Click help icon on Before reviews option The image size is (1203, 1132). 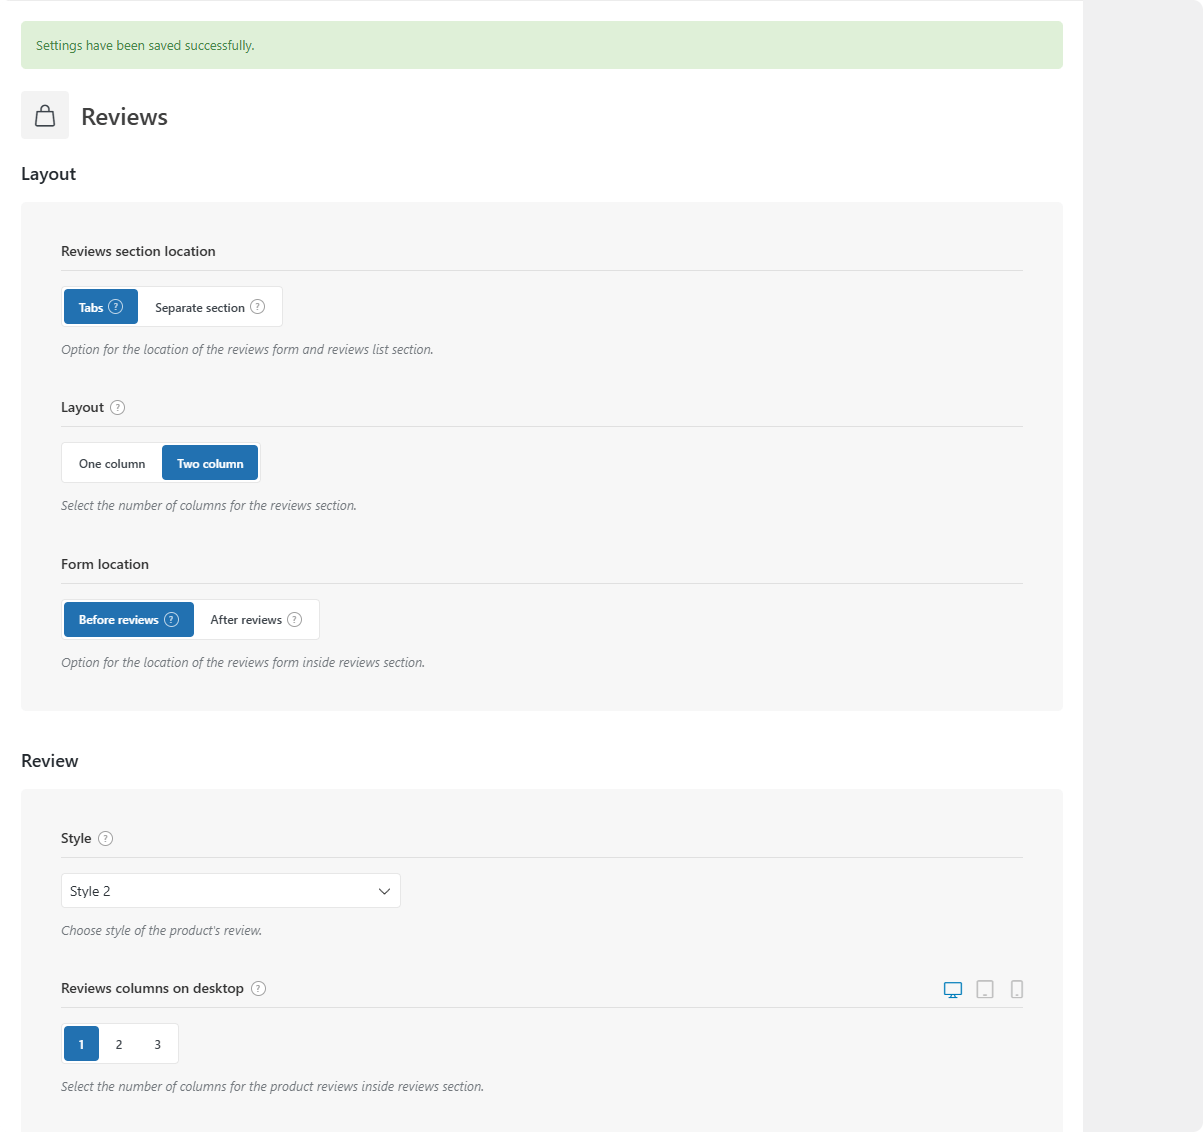(172, 619)
